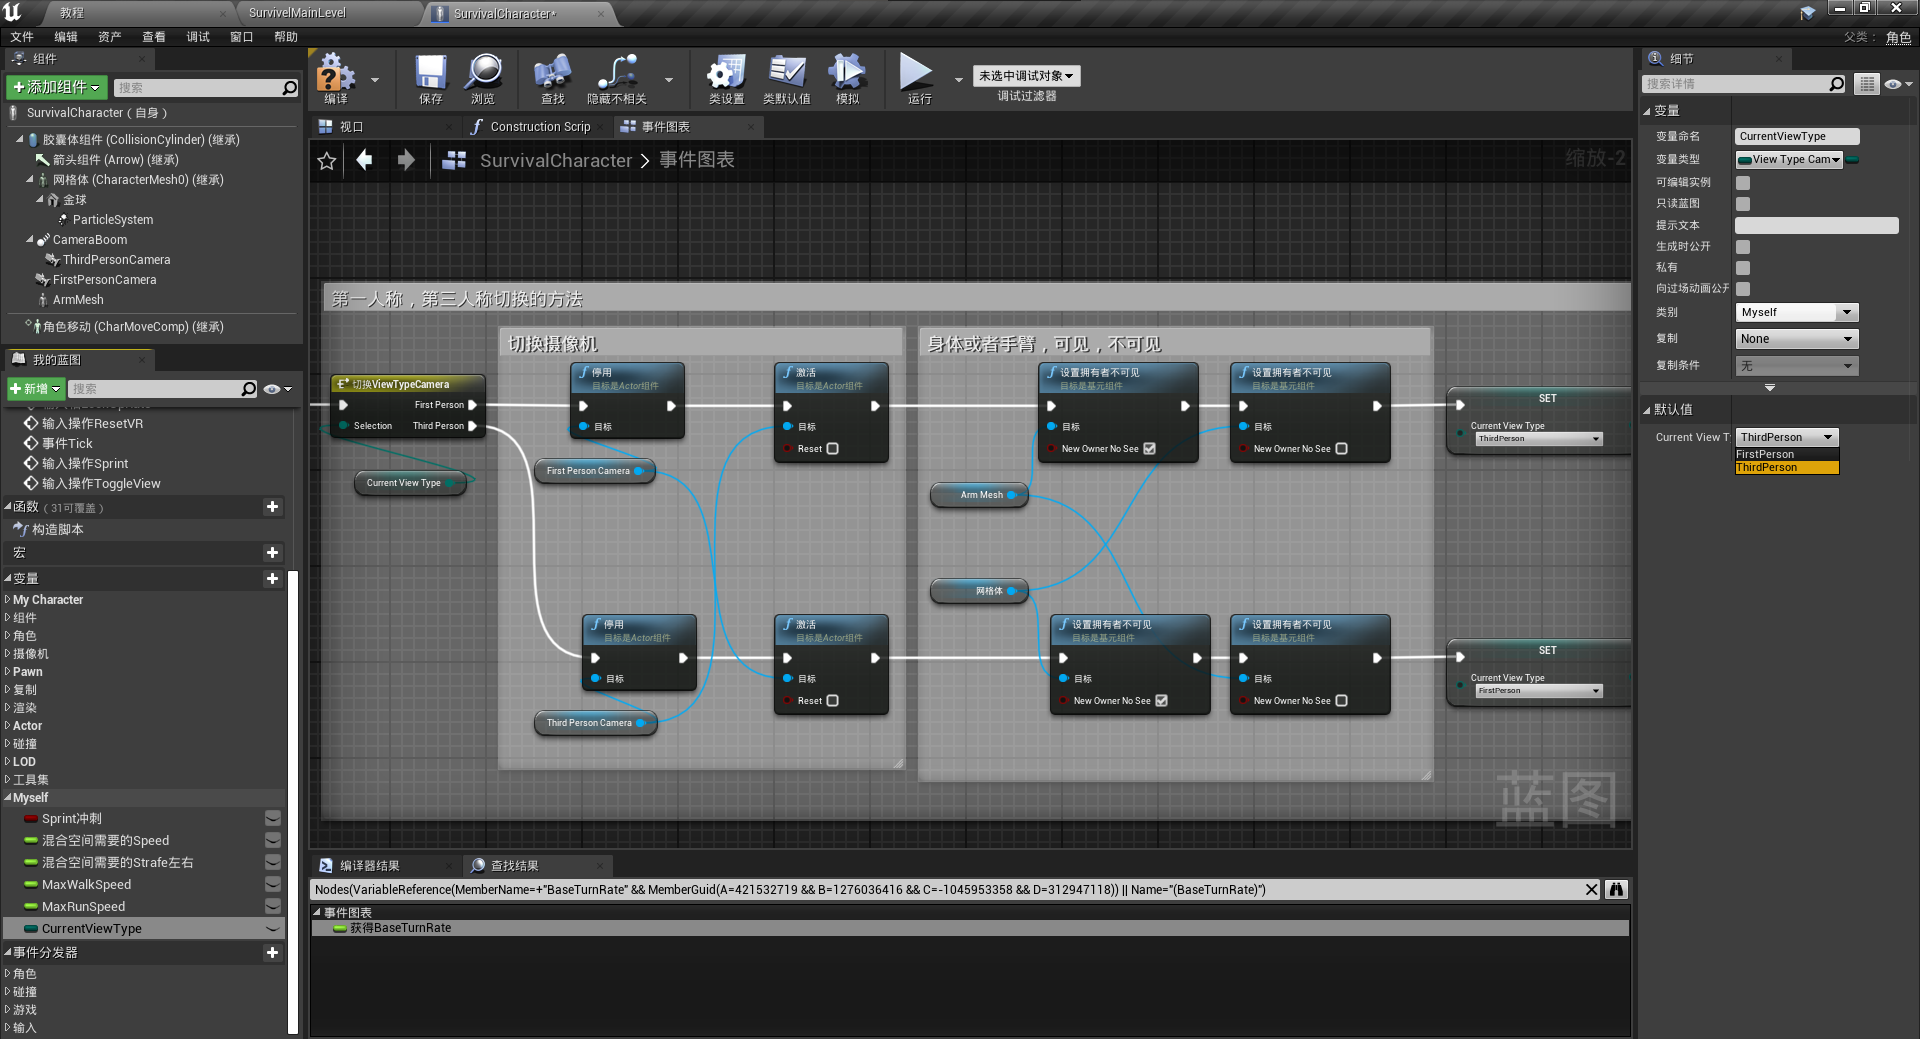Screen dimensions: 1920x1039
Task: Open the 文件 menu
Action: point(22,37)
